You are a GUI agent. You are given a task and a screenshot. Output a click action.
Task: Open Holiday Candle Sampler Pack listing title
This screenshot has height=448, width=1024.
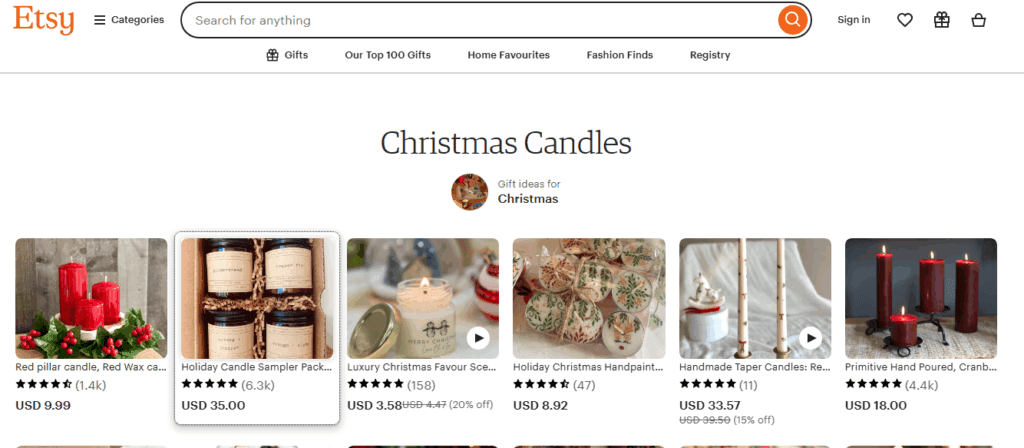click(x=257, y=367)
